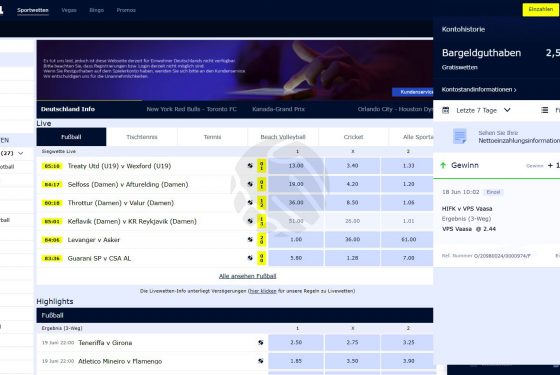Select odds 5.80 for Guarani SP win
Image resolution: width=560 pixels, height=375 pixels.
click(296, 258)
